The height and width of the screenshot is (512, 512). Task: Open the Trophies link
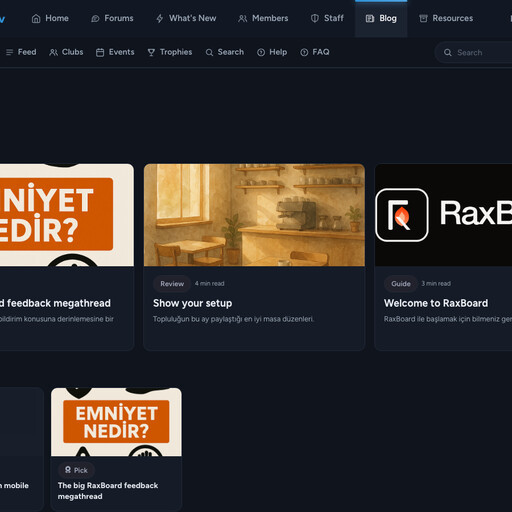pyautogui.click(x=170, y=52)
